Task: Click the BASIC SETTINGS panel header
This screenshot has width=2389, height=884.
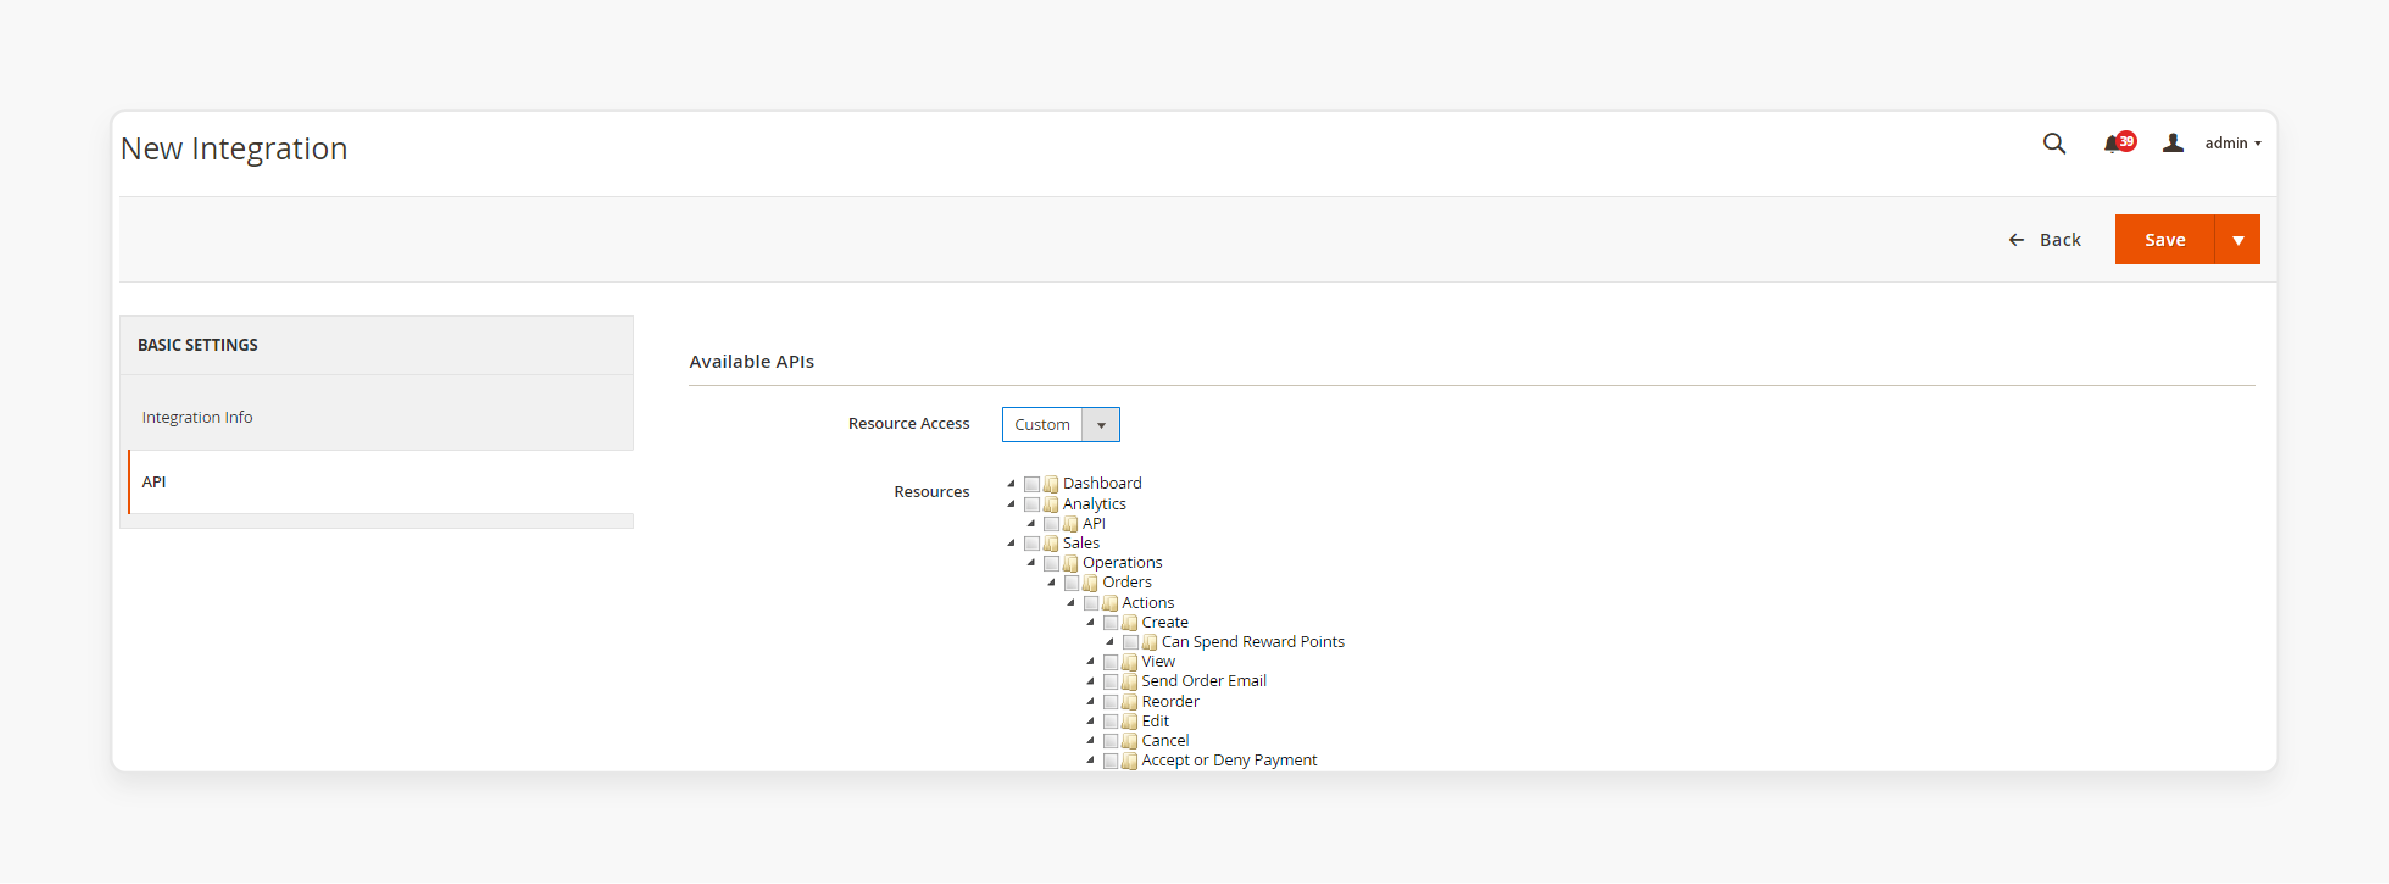Action: 377,345
